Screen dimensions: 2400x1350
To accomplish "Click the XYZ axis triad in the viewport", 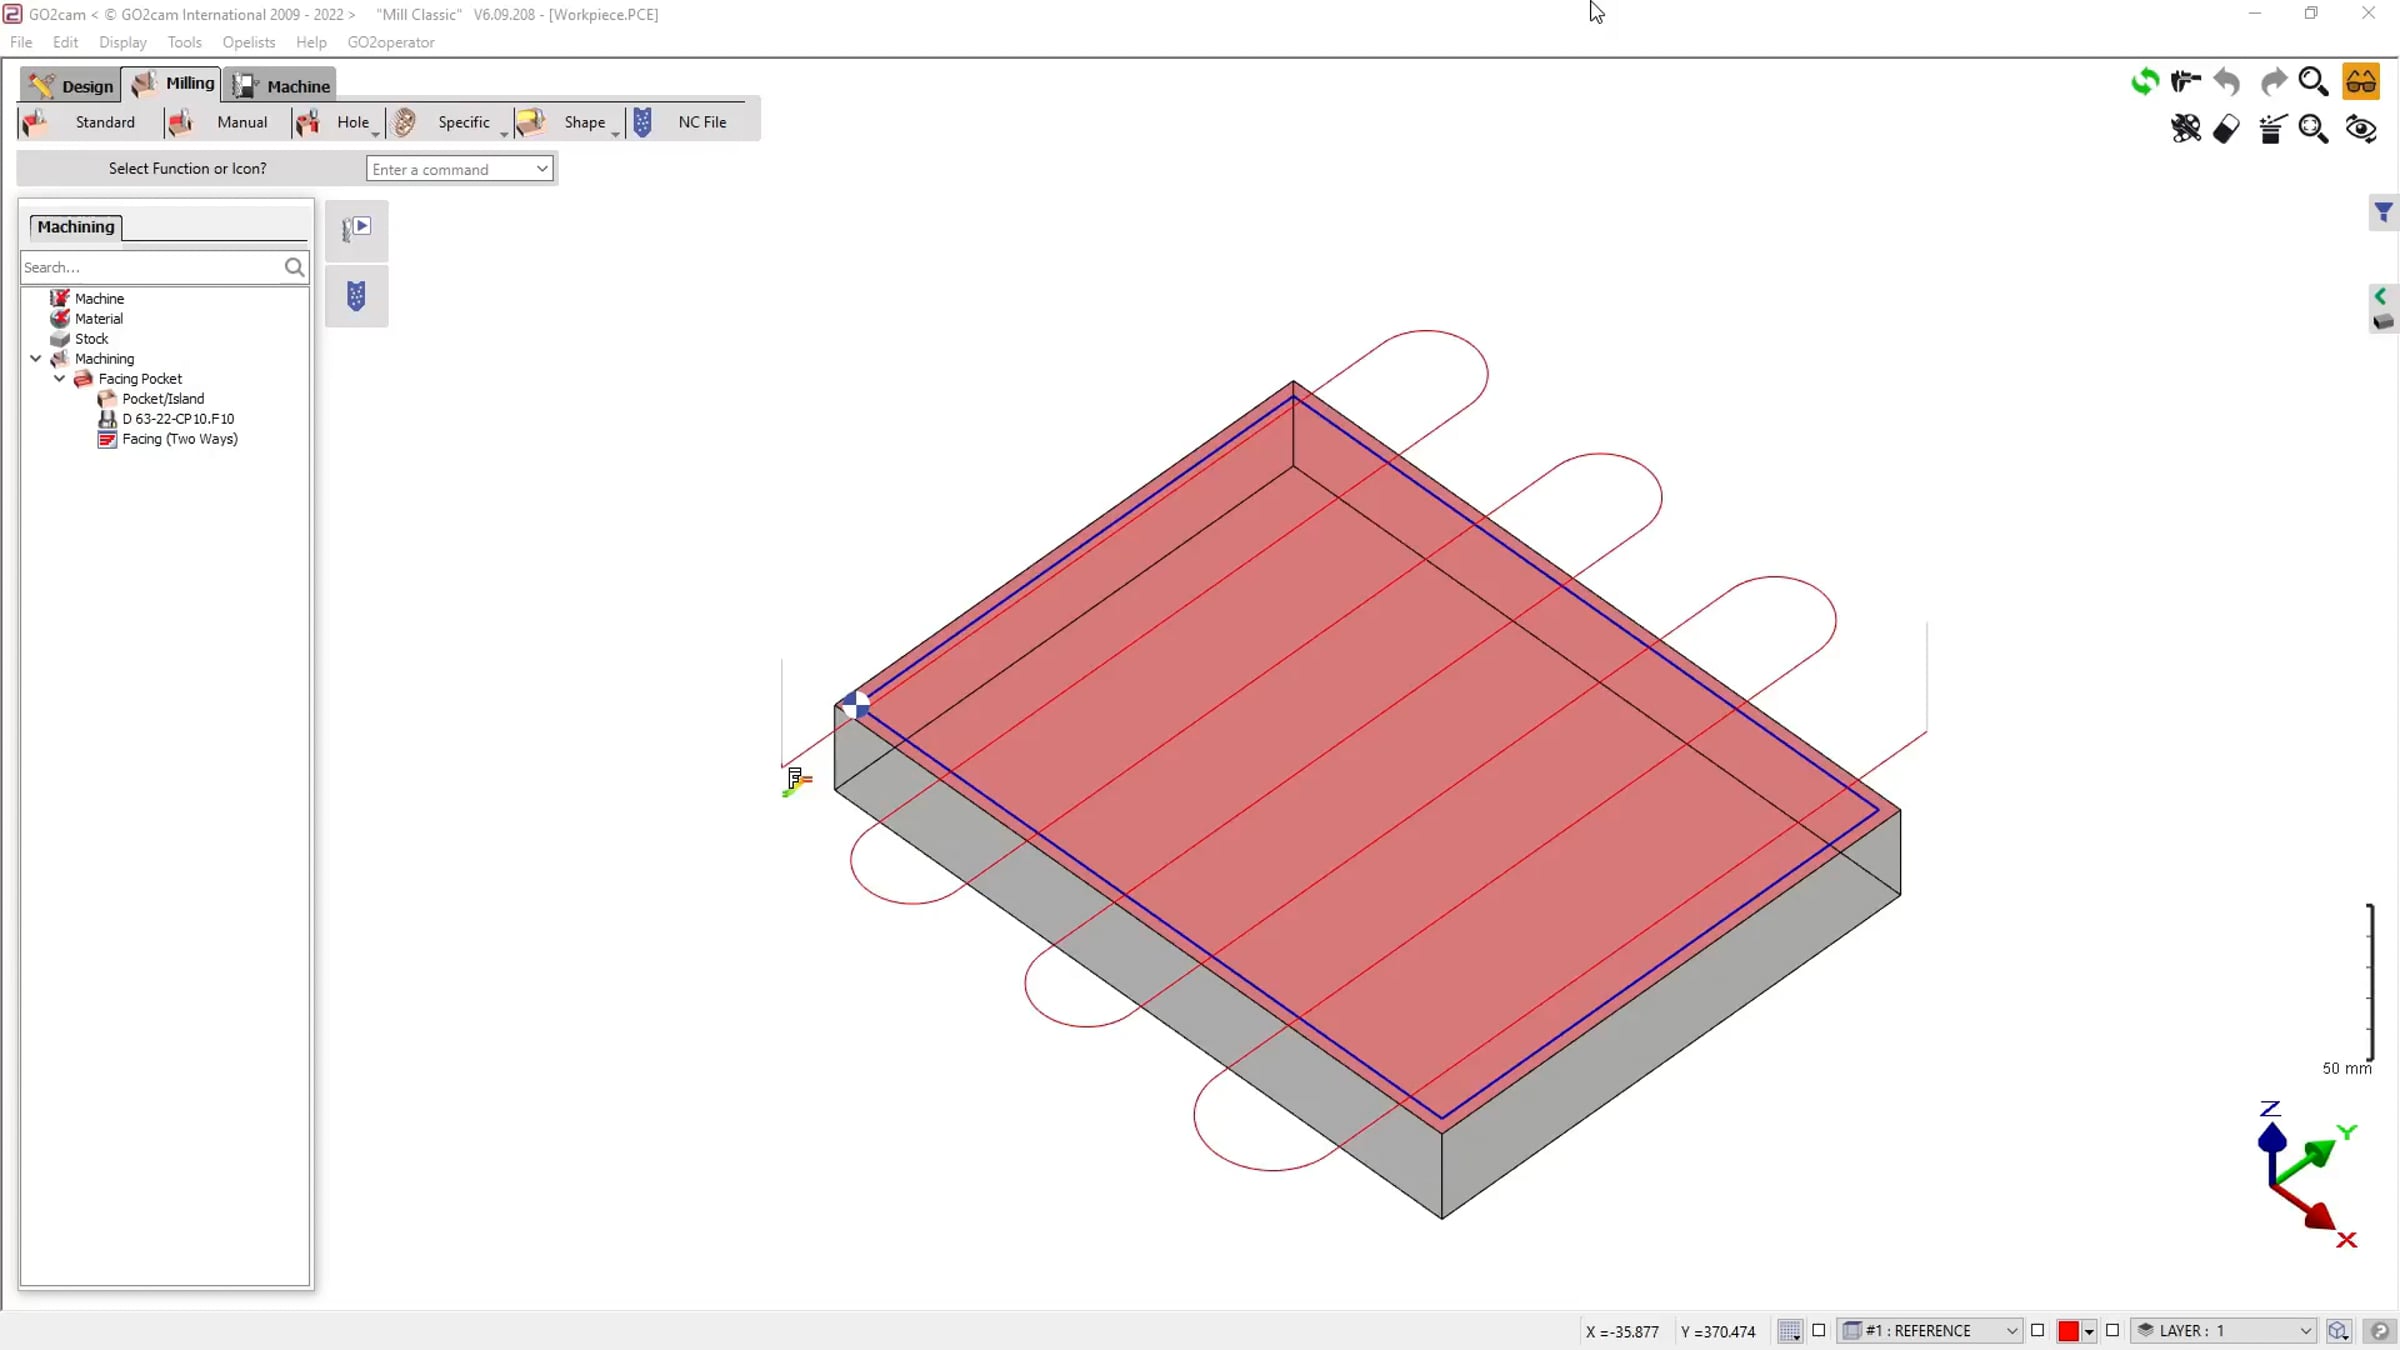I will click(x=2307, y=1175).
